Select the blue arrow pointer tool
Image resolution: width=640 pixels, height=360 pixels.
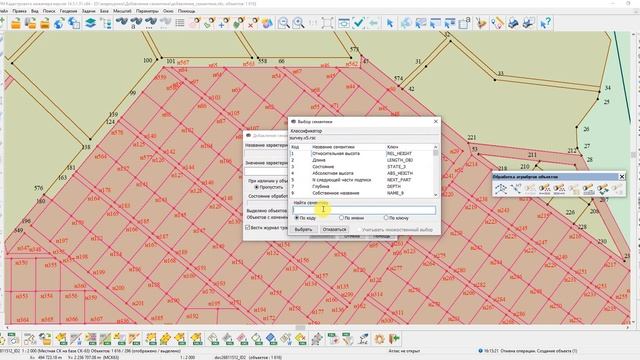pos(390,23)
